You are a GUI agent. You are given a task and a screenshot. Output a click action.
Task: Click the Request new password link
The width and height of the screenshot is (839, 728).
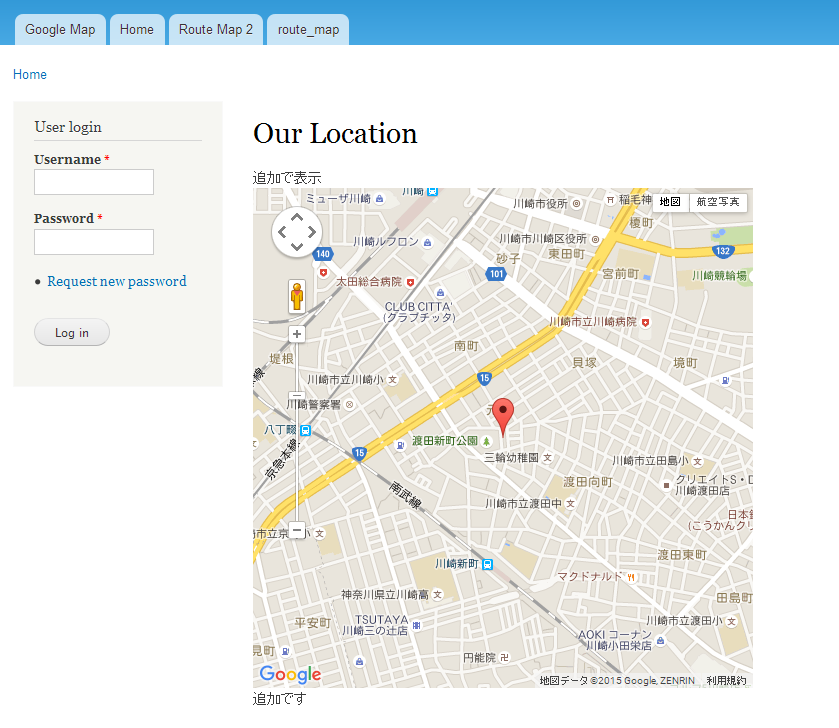click(x=117, y=281)
